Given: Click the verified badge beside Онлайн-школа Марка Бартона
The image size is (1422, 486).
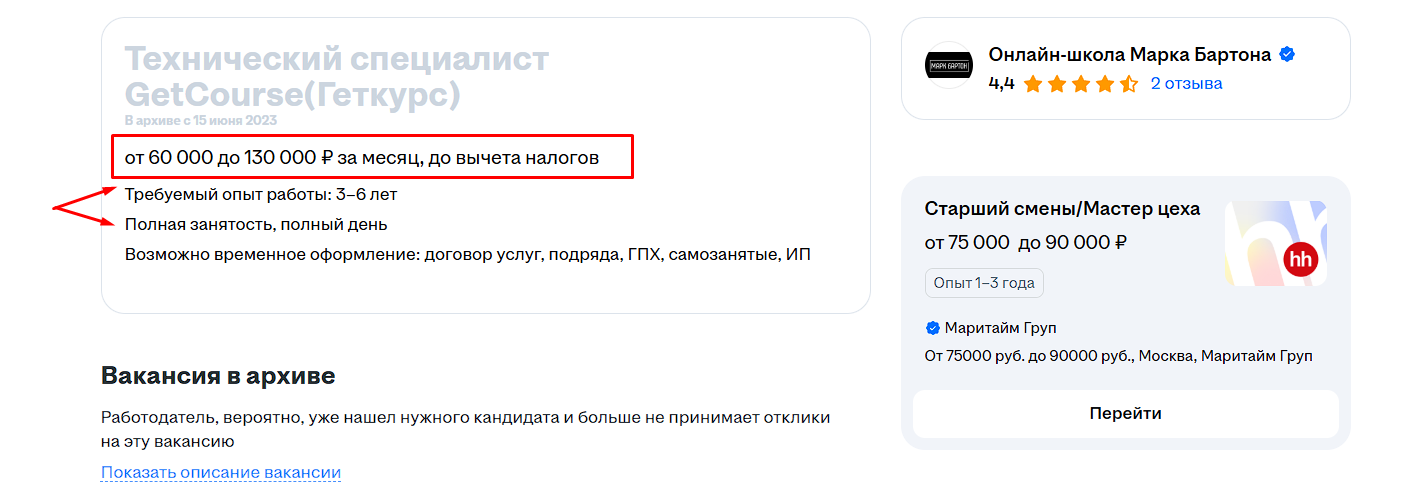Looking at the screenshot, I should [1288, 55].
